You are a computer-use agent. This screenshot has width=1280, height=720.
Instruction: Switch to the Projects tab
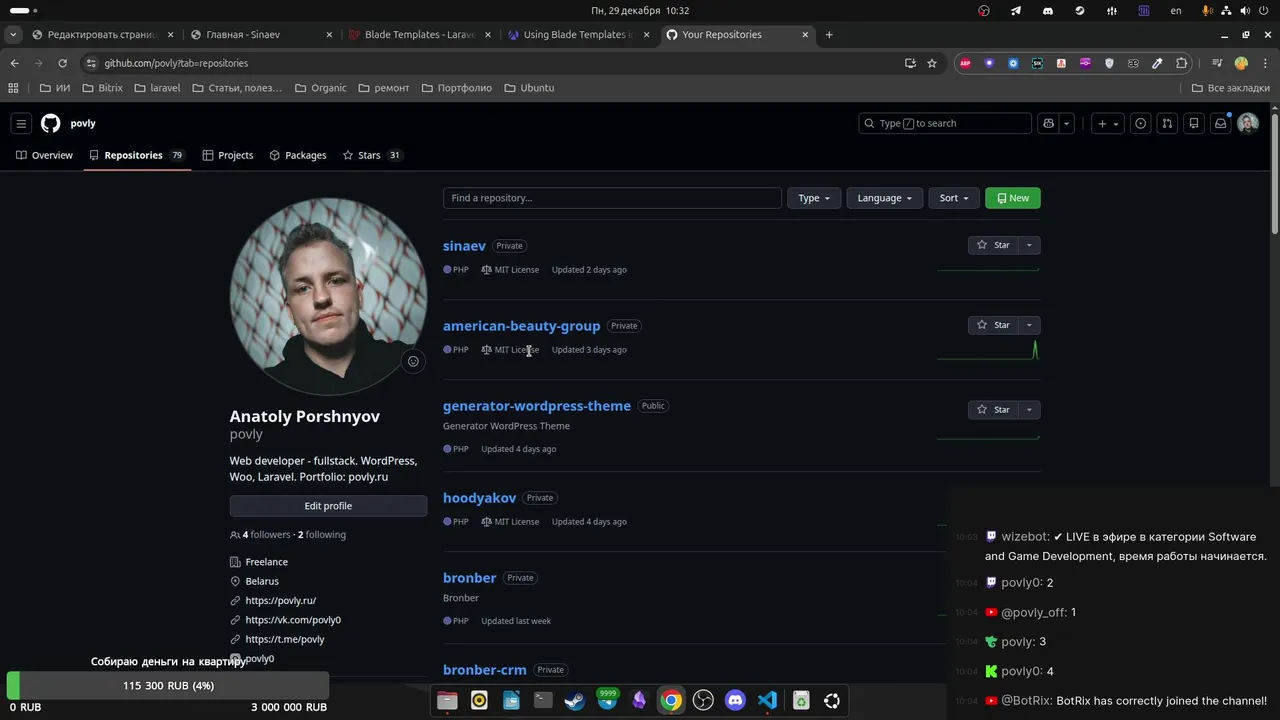tap(228, 155)
